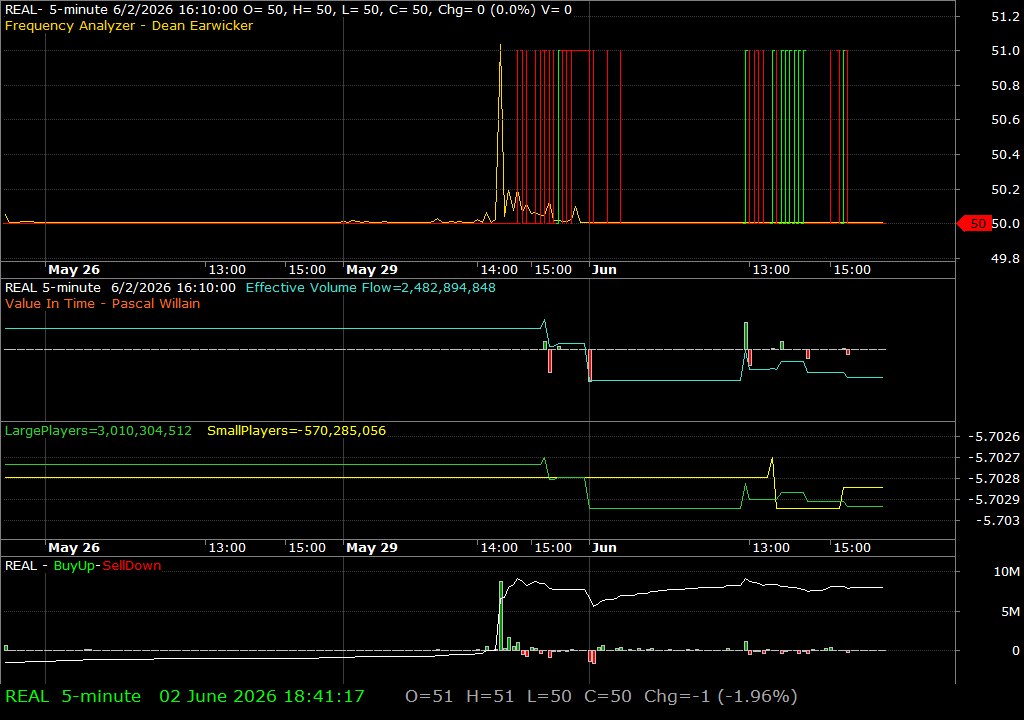Click the green 'BuyUp' legend label
The image size is (1024, 720).
(74, 566)
